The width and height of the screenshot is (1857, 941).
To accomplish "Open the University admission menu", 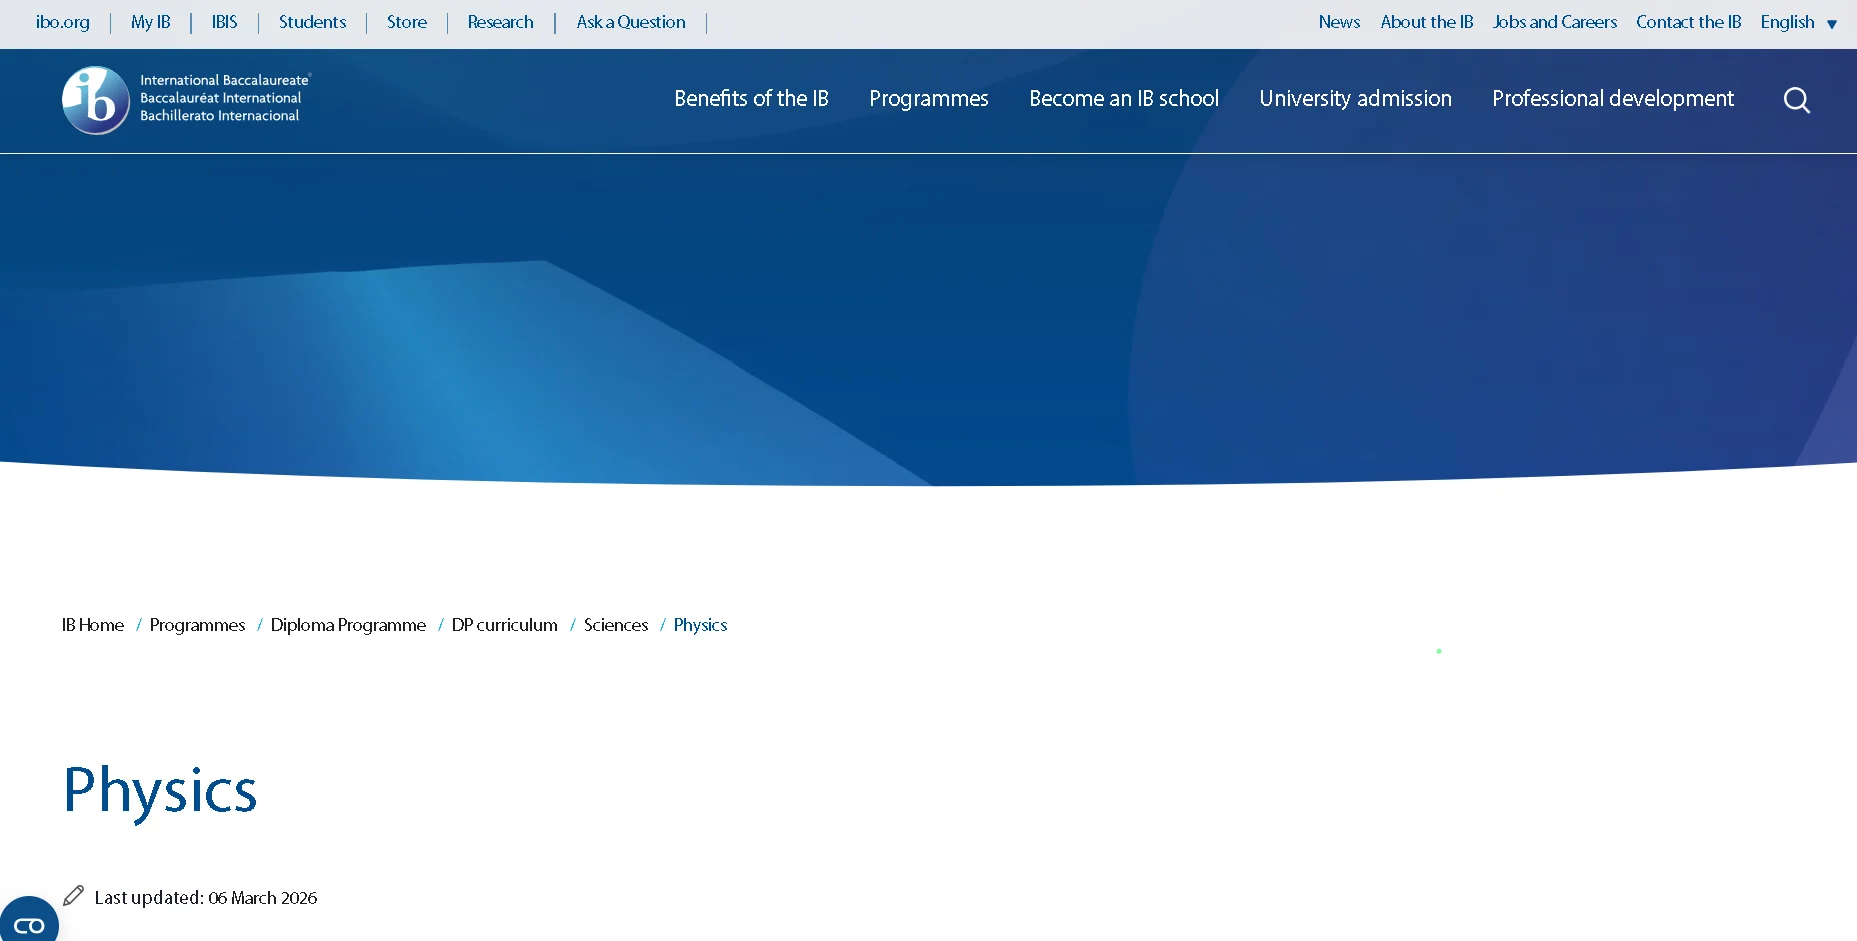I will point(1355,99).
